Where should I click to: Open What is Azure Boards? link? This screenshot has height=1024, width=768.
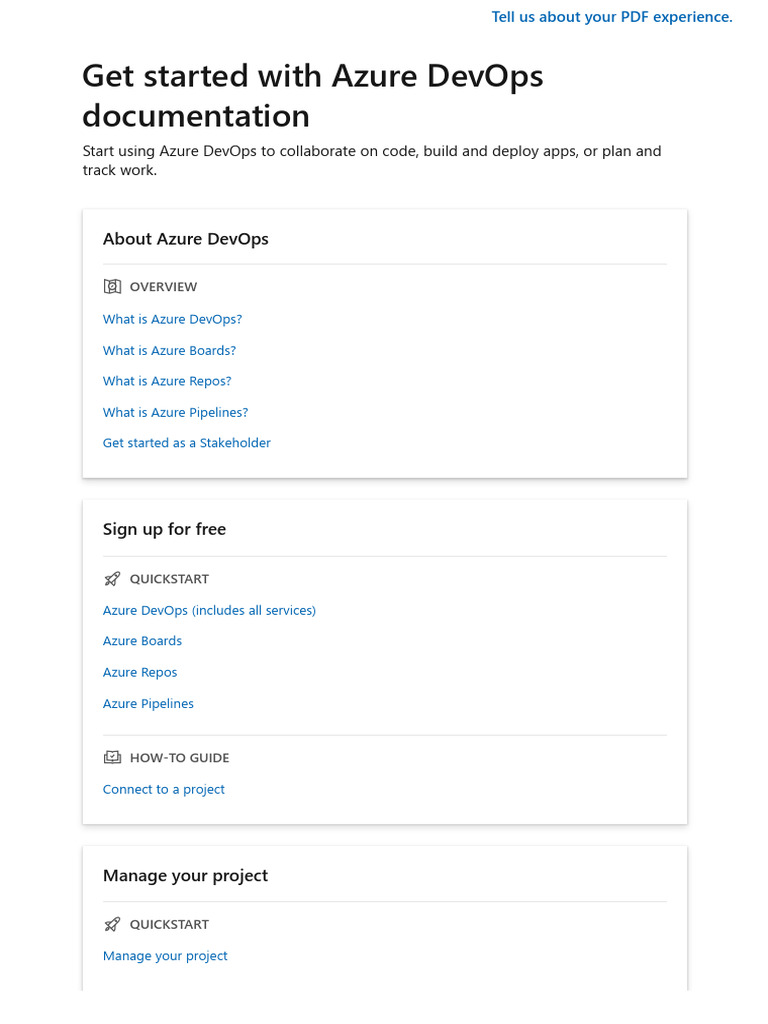pyautogui.click(x=169, y=350)
